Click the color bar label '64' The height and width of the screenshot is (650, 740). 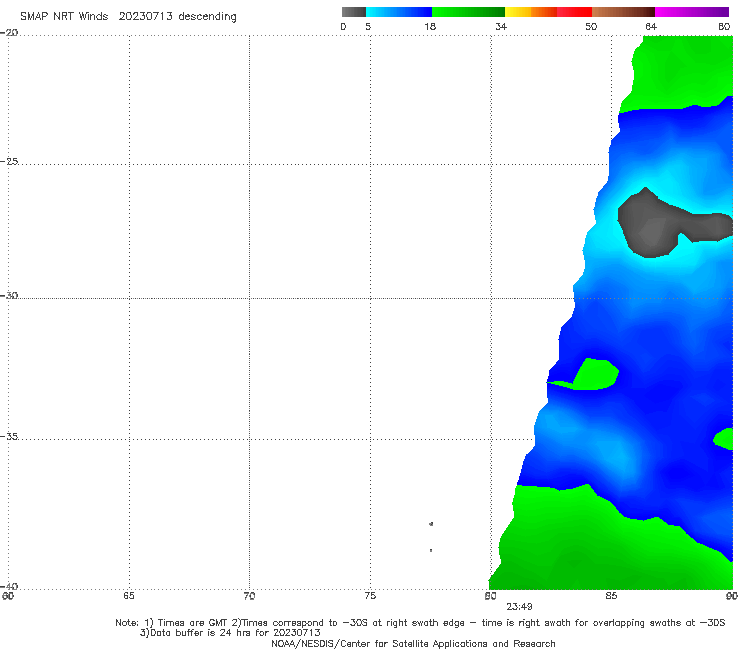tap(651, 26)
